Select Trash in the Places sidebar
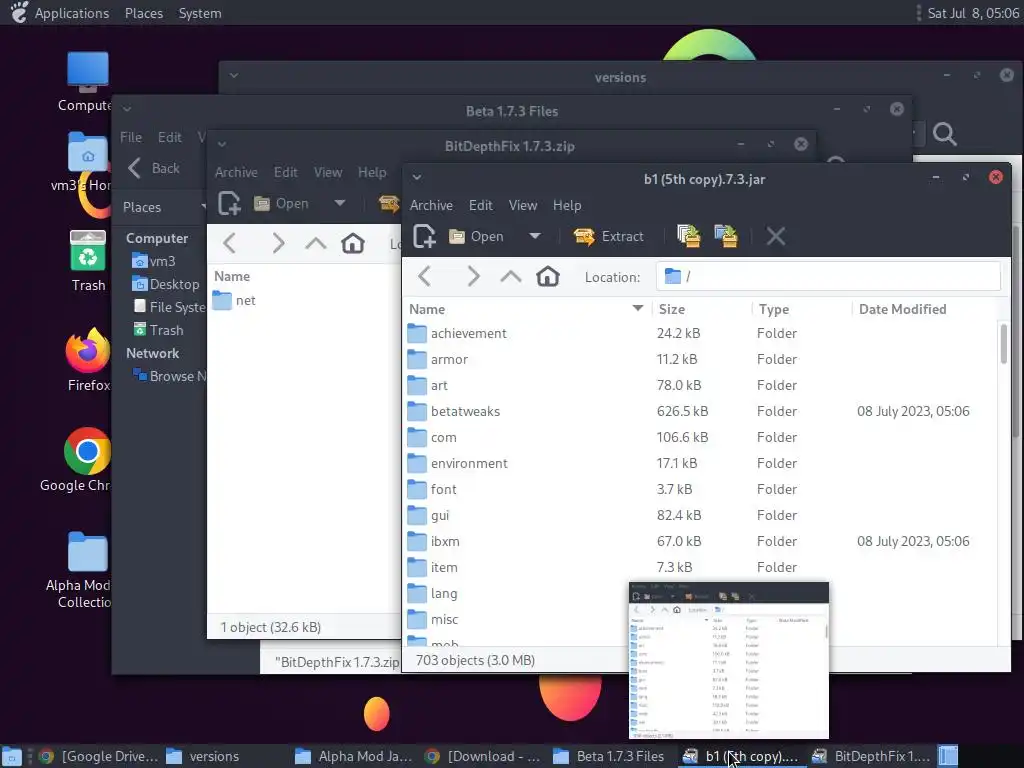 159,330
